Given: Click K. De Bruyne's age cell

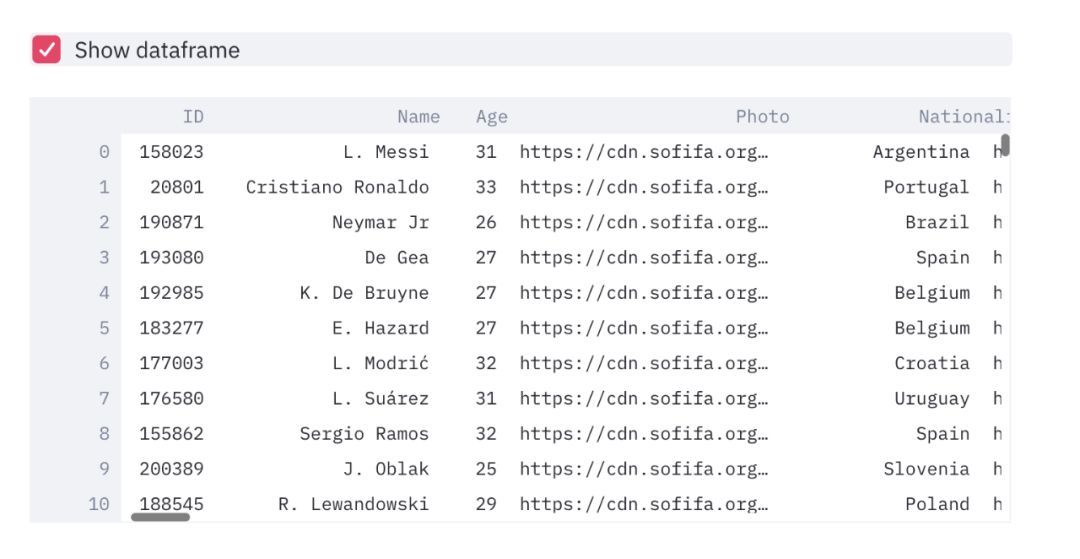Looking at the screenshot, I should pos(486,293).
